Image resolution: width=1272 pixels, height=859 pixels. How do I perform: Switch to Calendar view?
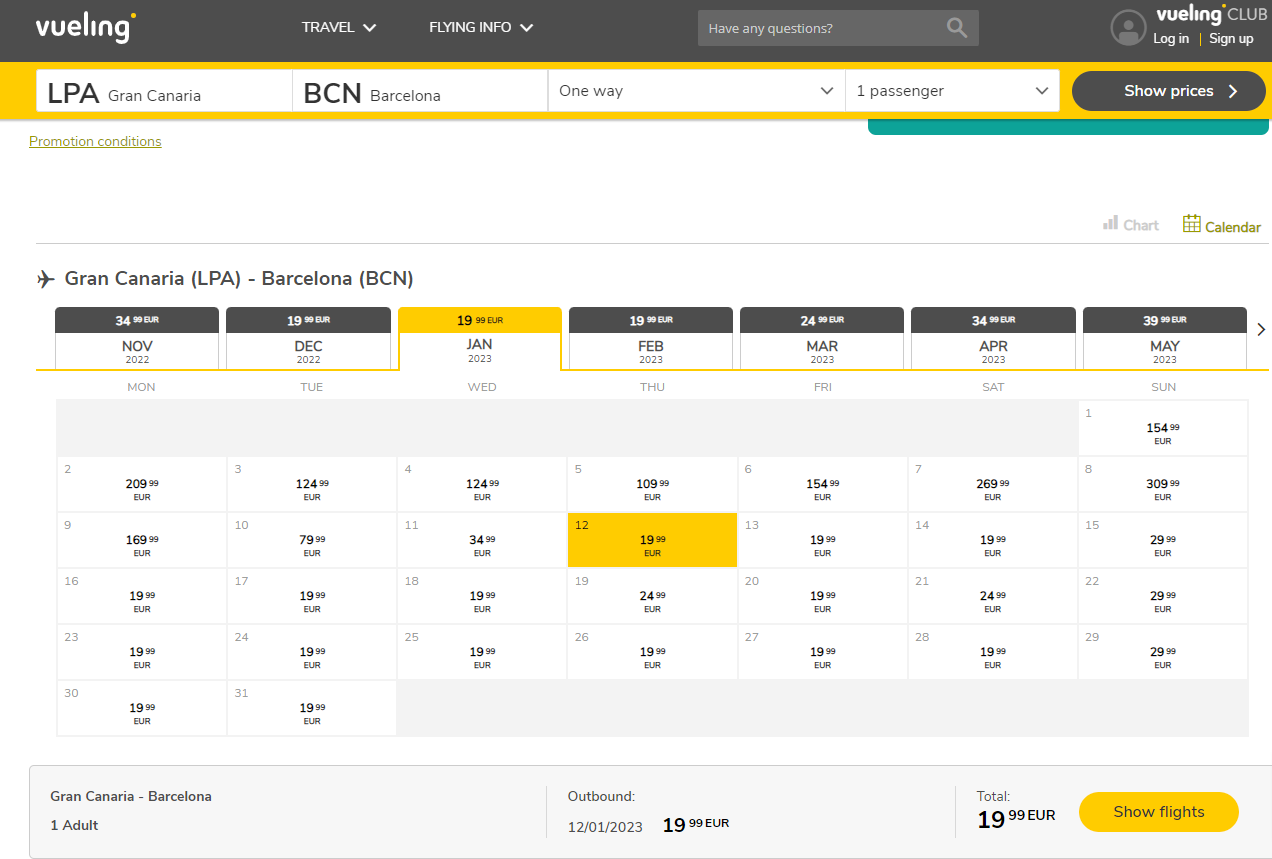tap(1222, 226)
